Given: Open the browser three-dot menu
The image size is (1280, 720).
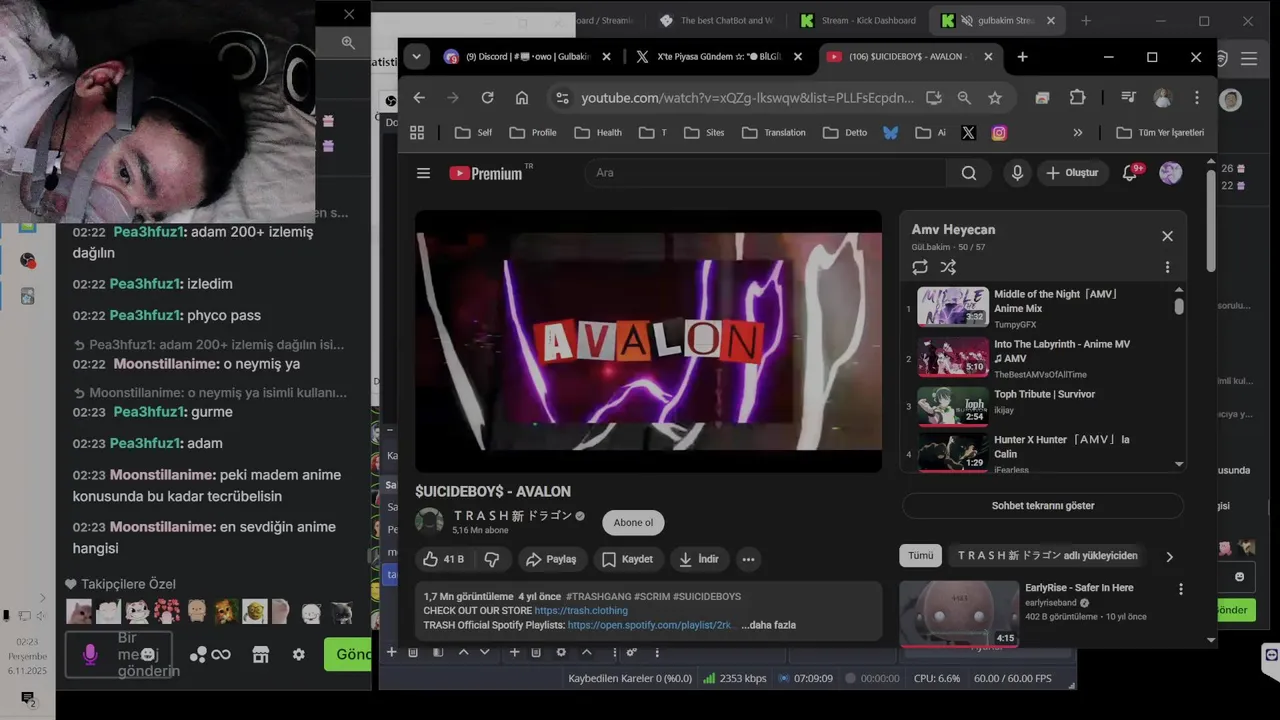Looking at the screenshot, I should (1196, 98).
